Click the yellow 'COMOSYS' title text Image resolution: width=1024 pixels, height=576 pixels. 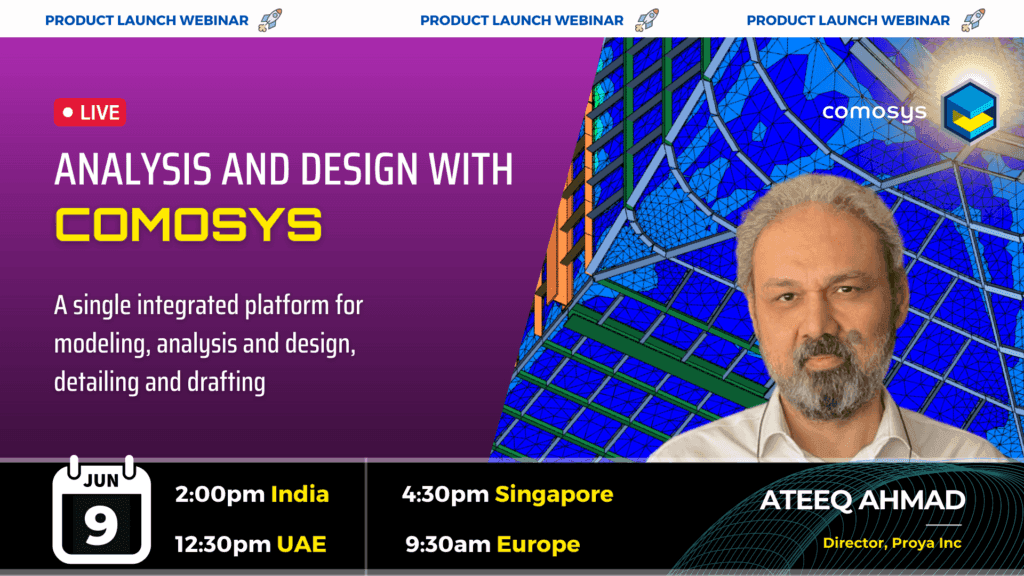[x=189, y=225]
